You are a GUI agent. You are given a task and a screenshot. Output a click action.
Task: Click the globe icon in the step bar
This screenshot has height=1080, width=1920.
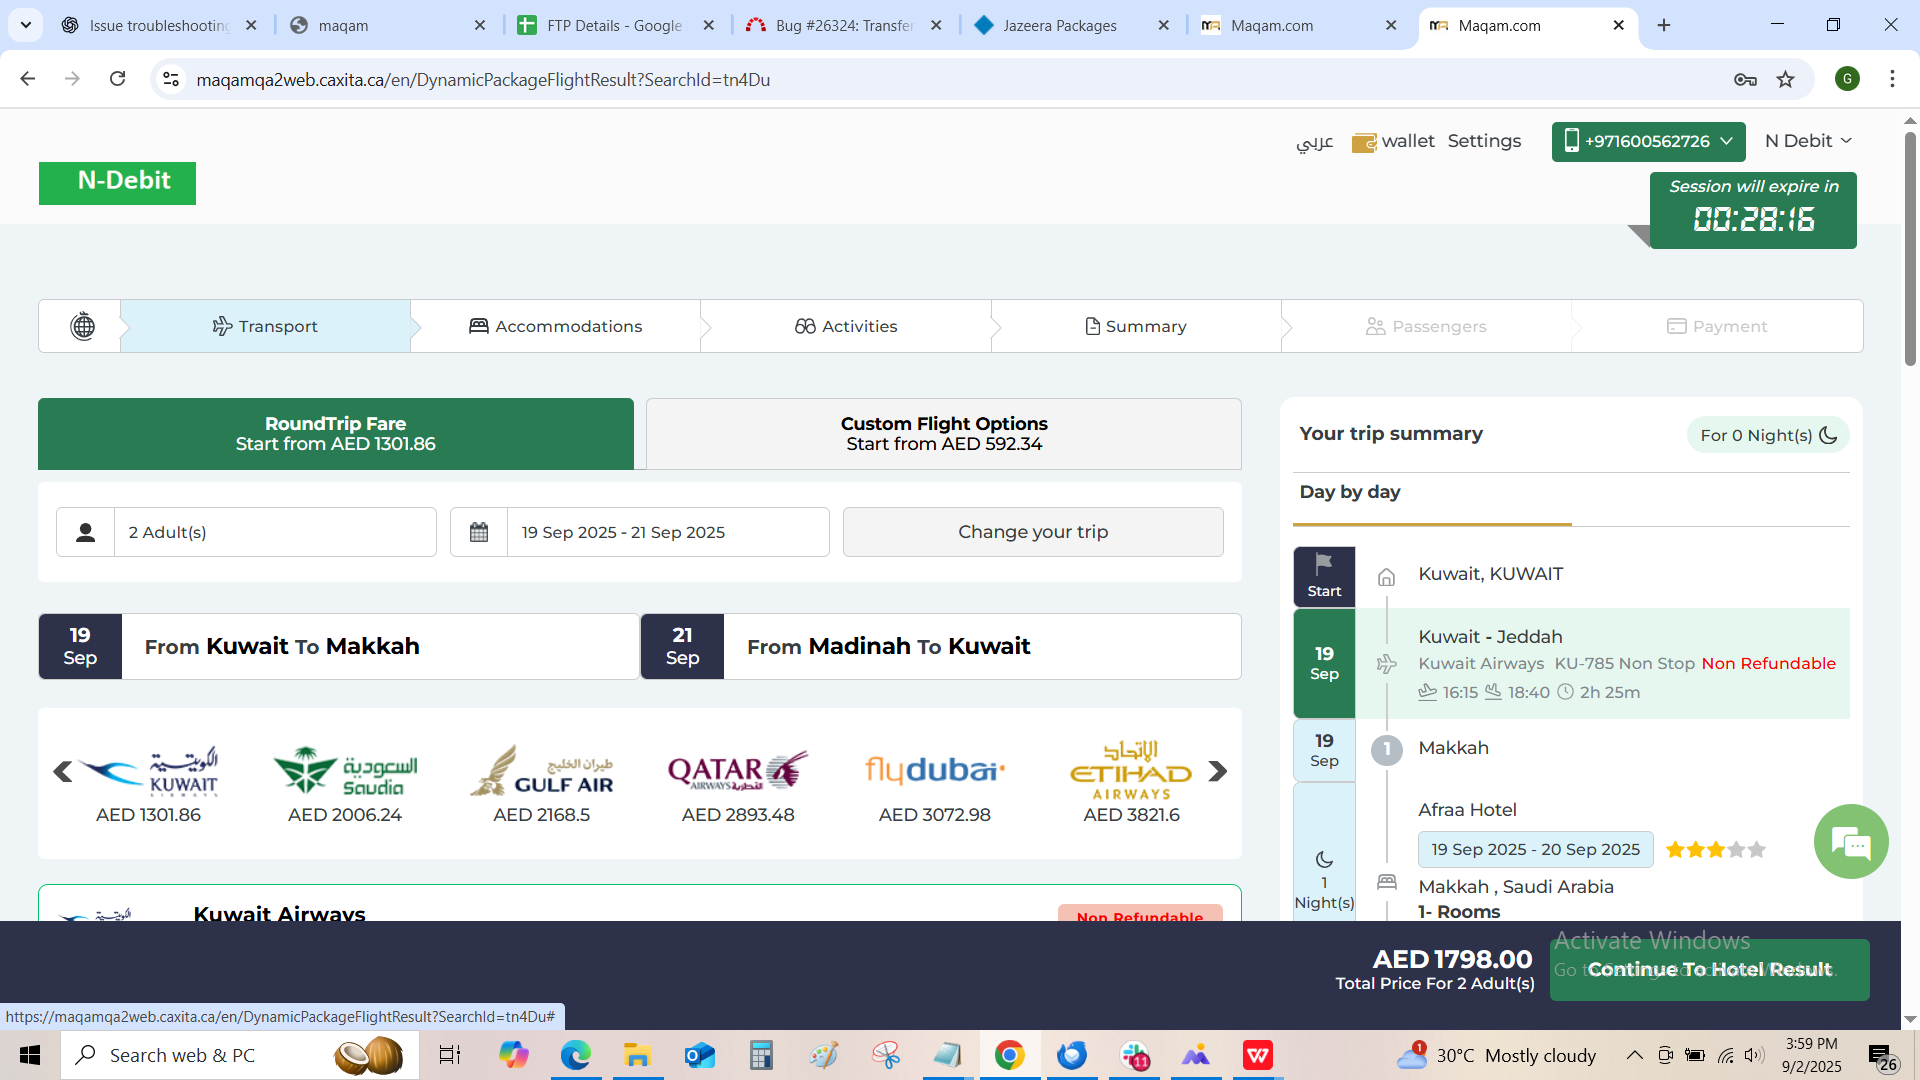pyautogui.click(x=82, y=326)
